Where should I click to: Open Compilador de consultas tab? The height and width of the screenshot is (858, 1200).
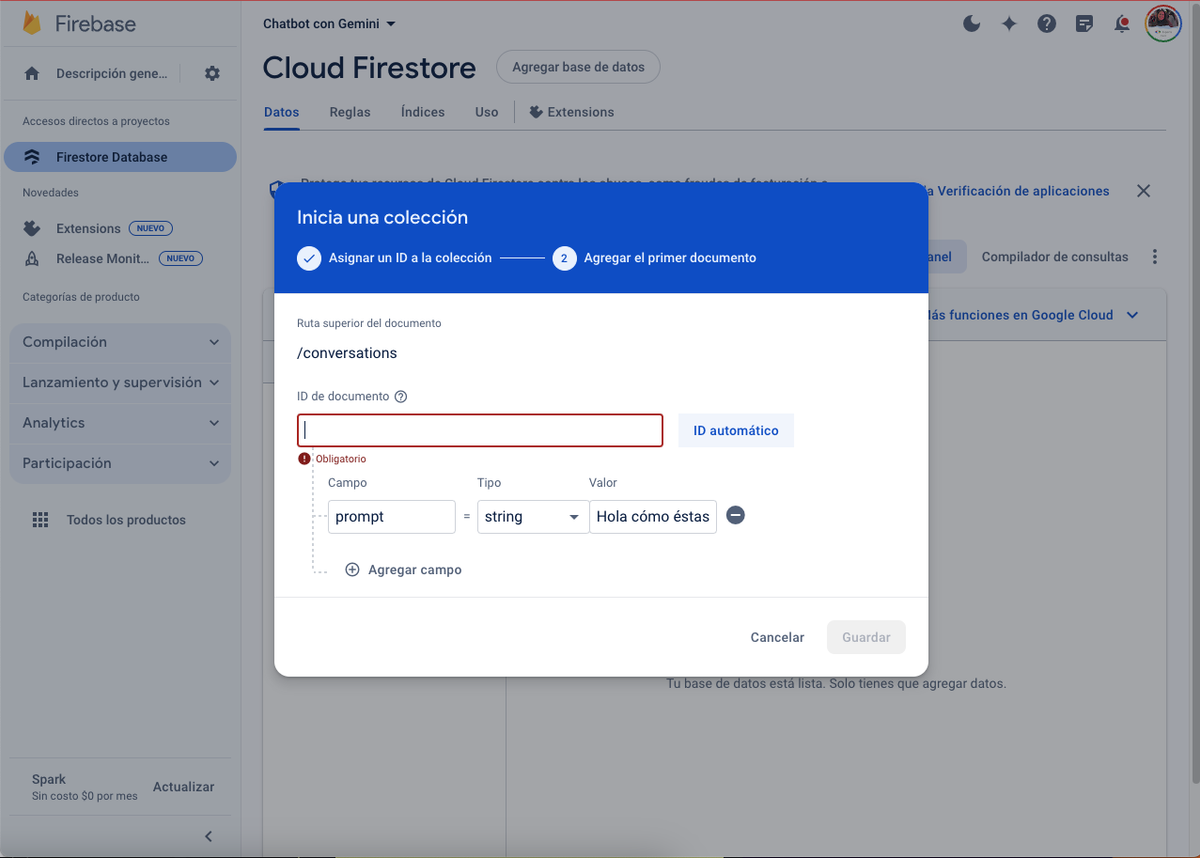tap(1055, 257)
